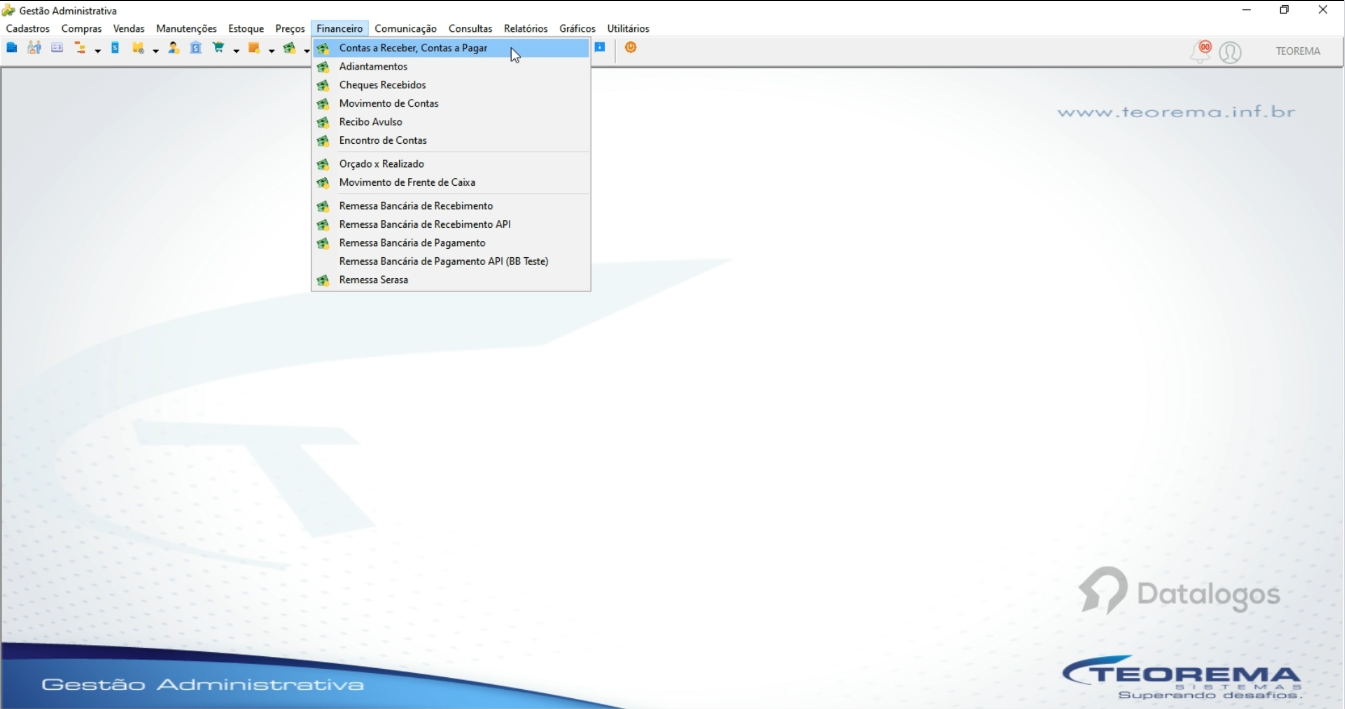Open the Cadastros menu
This screenshot has height=709, width=1345.
pyautogui.click(x=28, y=29)
